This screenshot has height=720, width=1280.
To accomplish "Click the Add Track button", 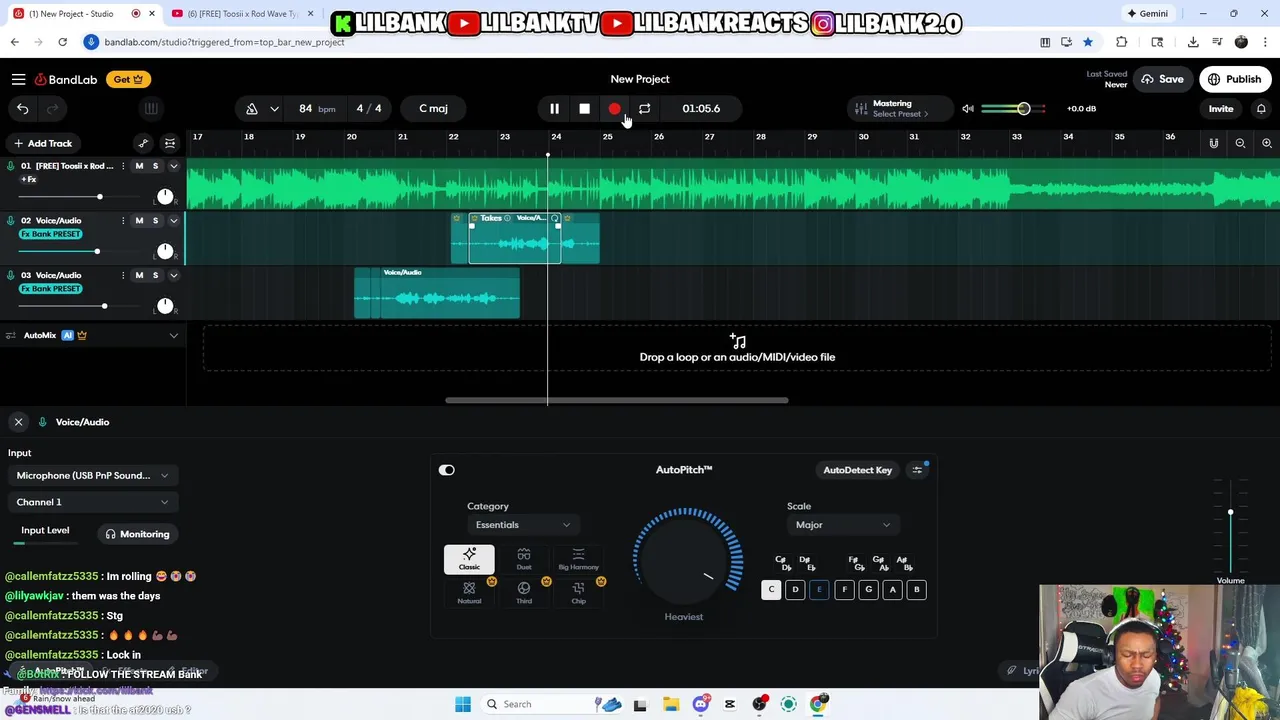I will point(43,143).
